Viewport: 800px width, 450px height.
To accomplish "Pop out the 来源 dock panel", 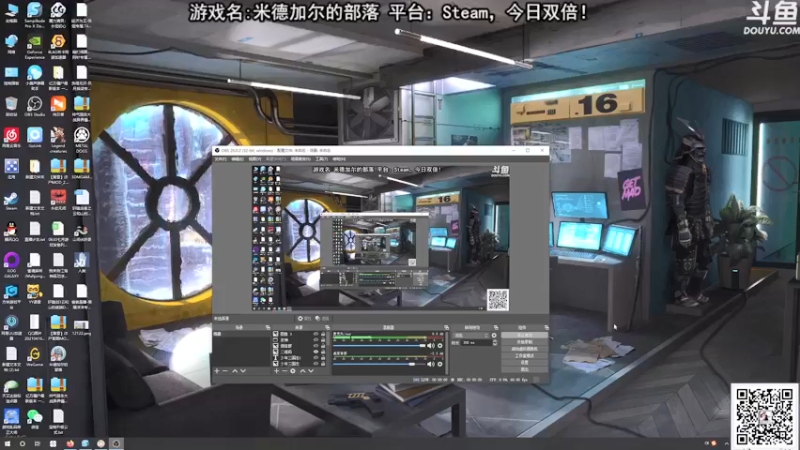I will coord(327,328).
